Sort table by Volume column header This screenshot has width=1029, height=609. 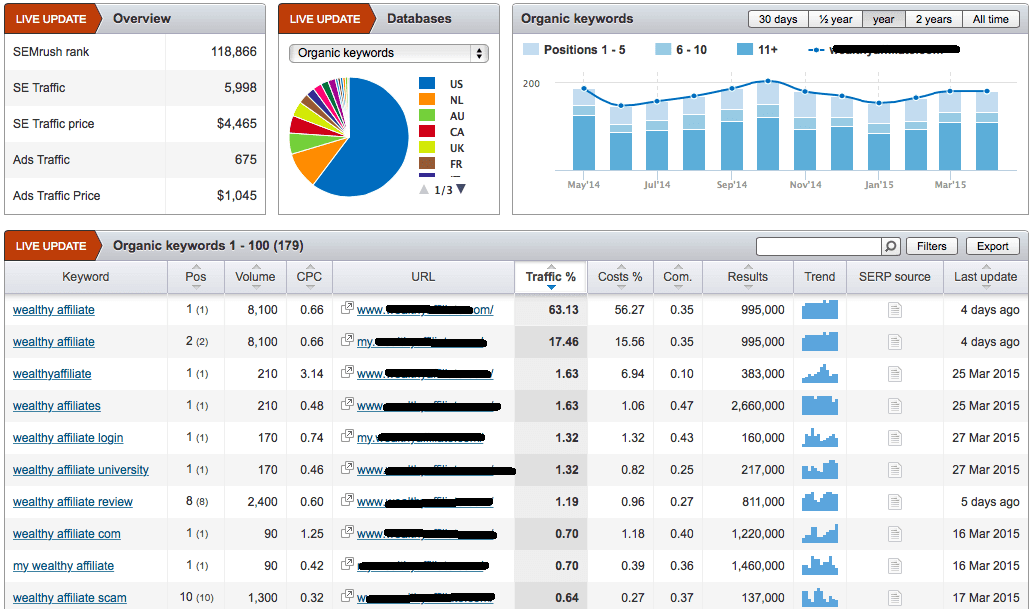click(255, 277)
